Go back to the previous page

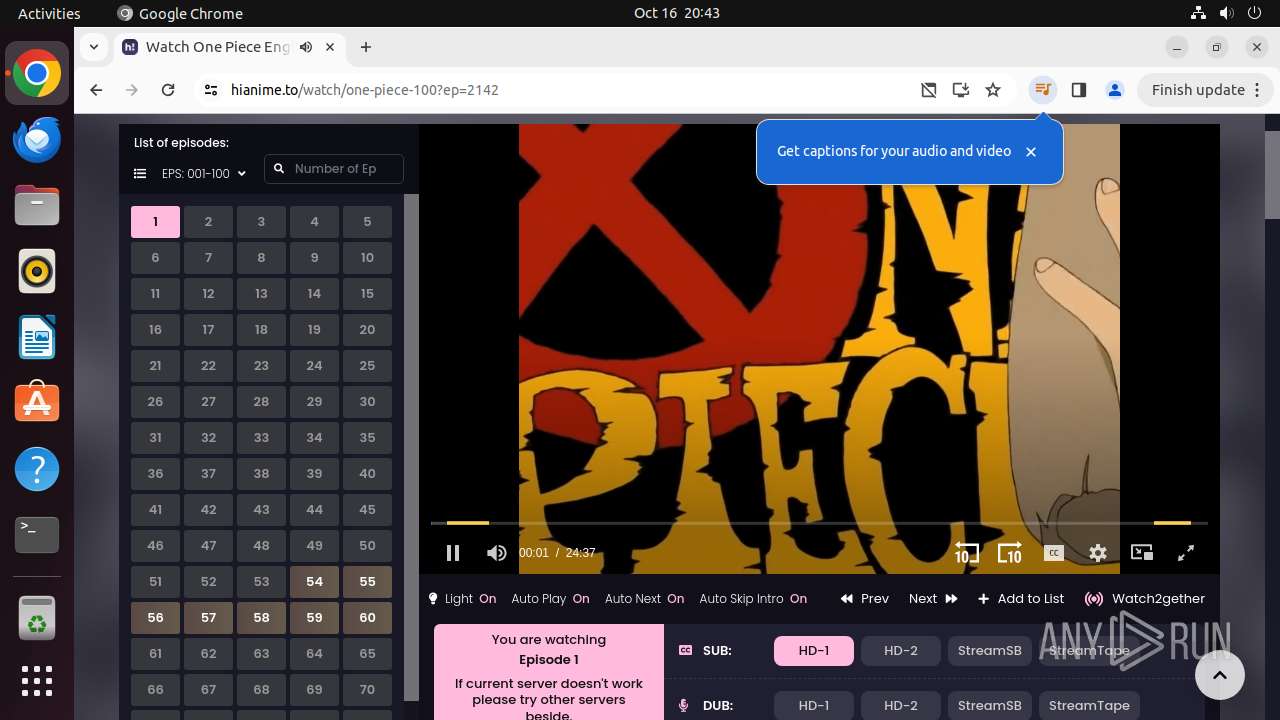(x=96, y=90)
